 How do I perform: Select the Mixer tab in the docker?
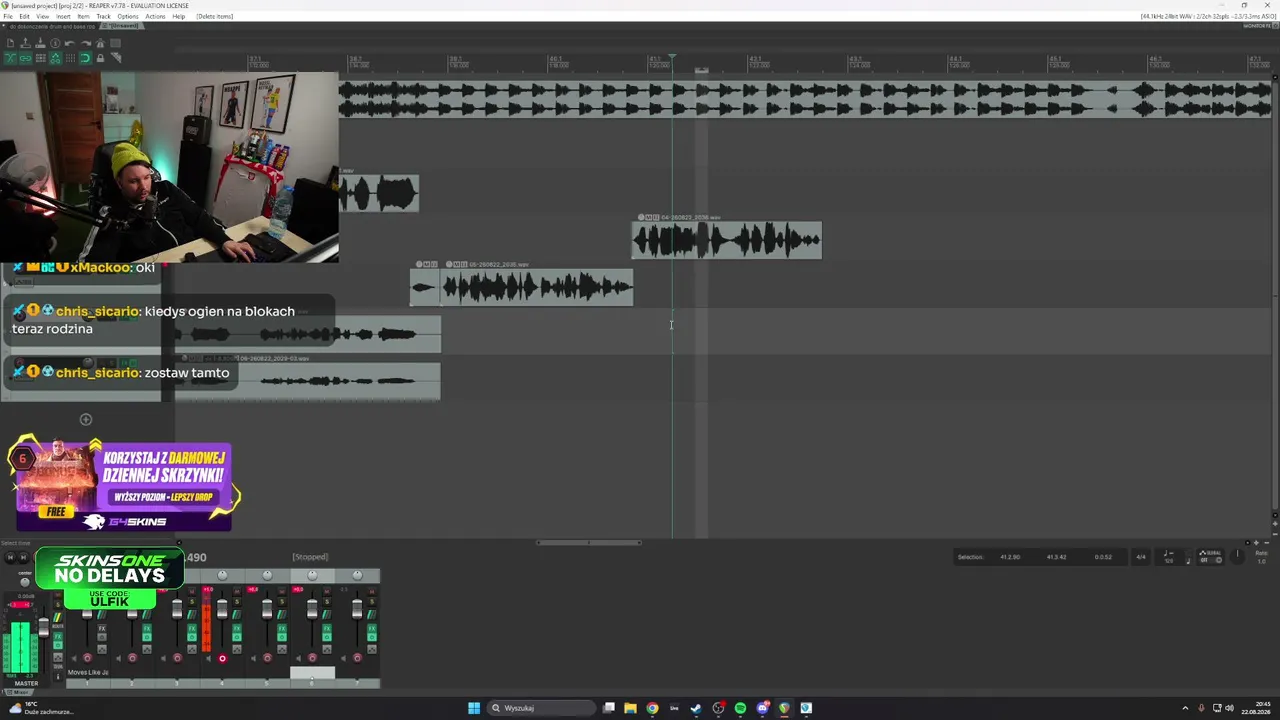(18, 692)
